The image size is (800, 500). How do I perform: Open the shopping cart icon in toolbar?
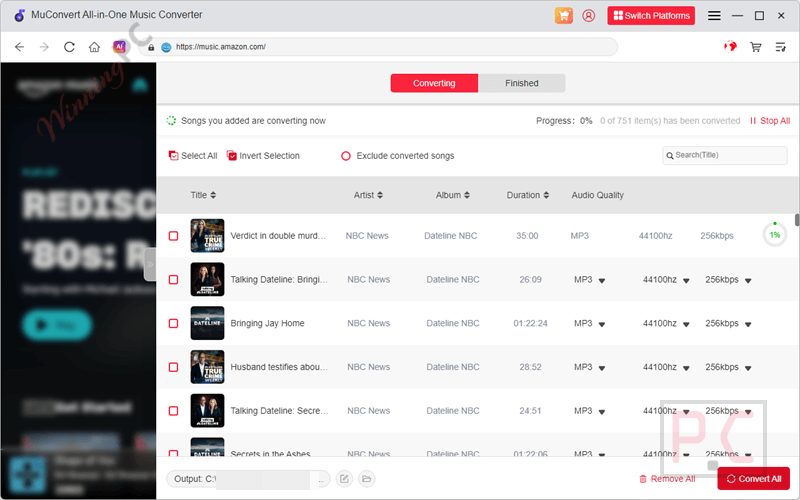(x=756, y=47)
